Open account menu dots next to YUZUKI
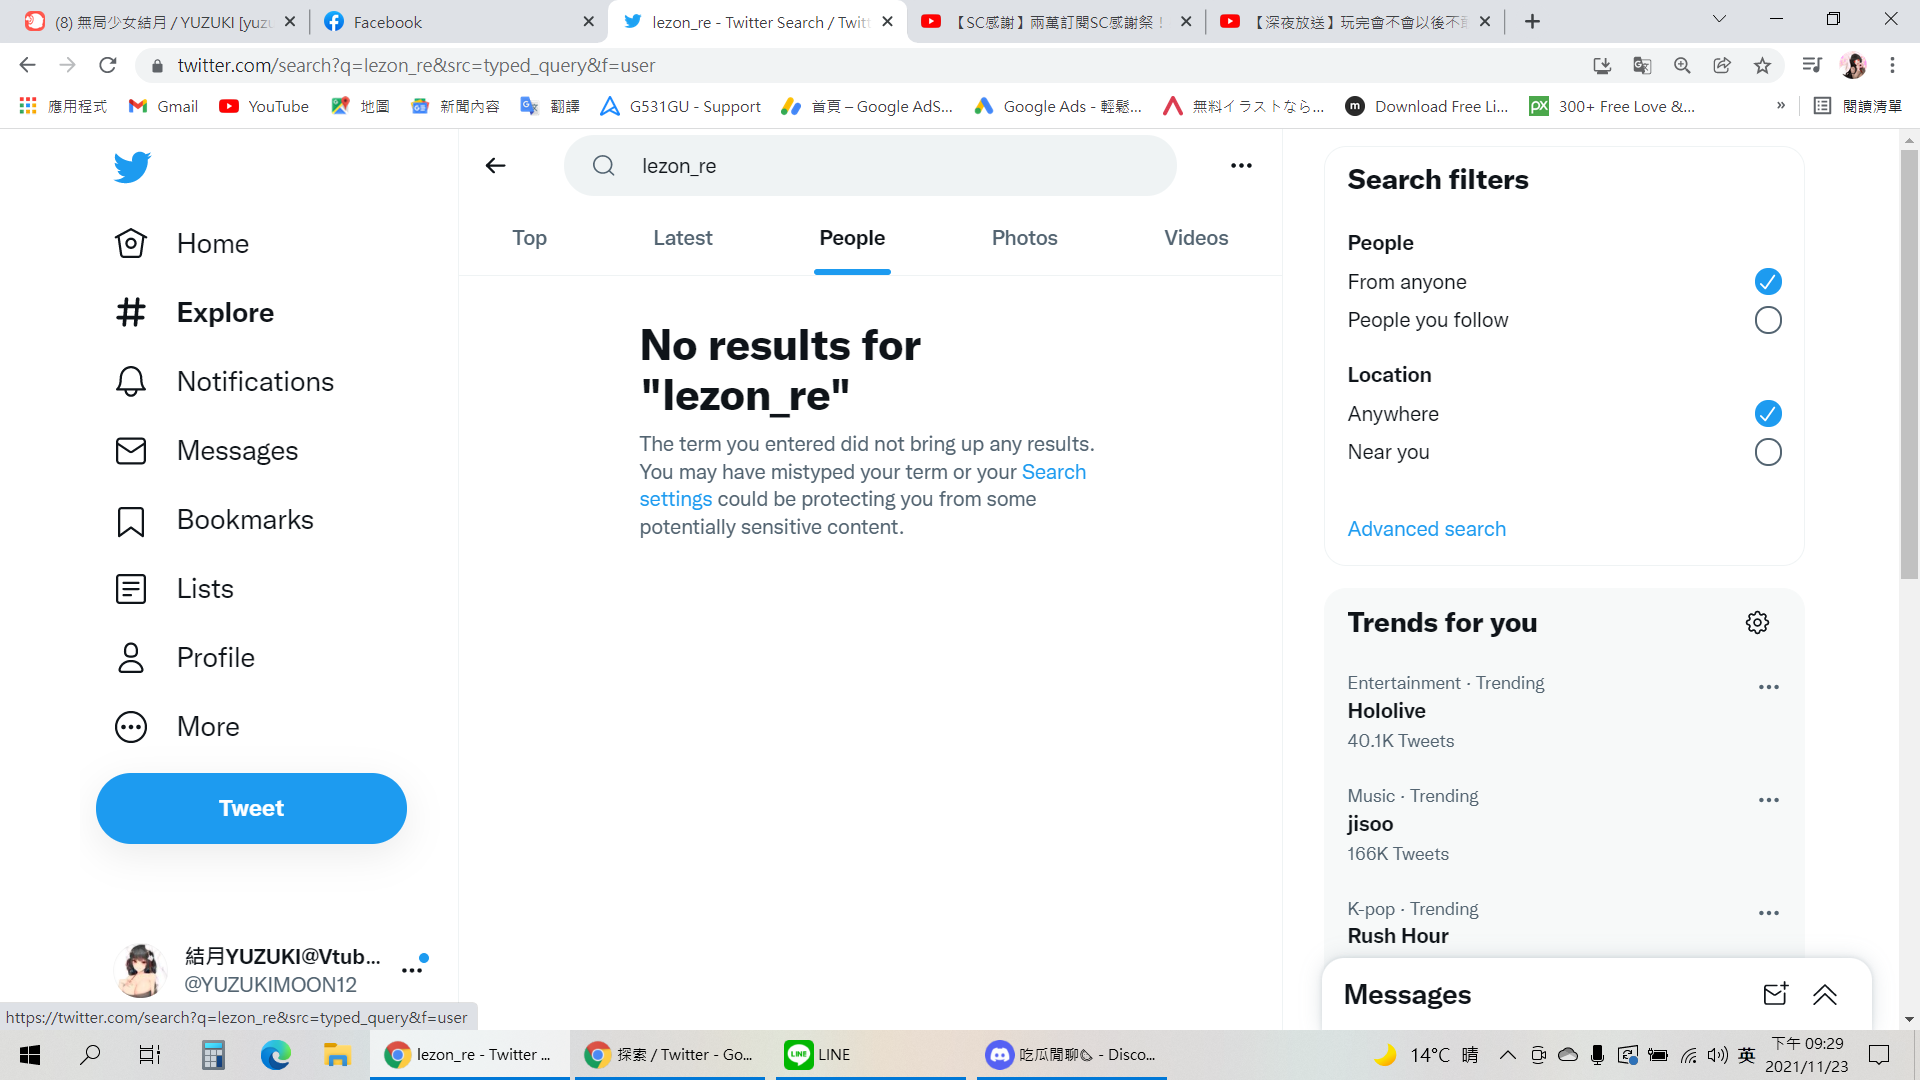Screen dimensions: 1920x1080 pos(412,970)
